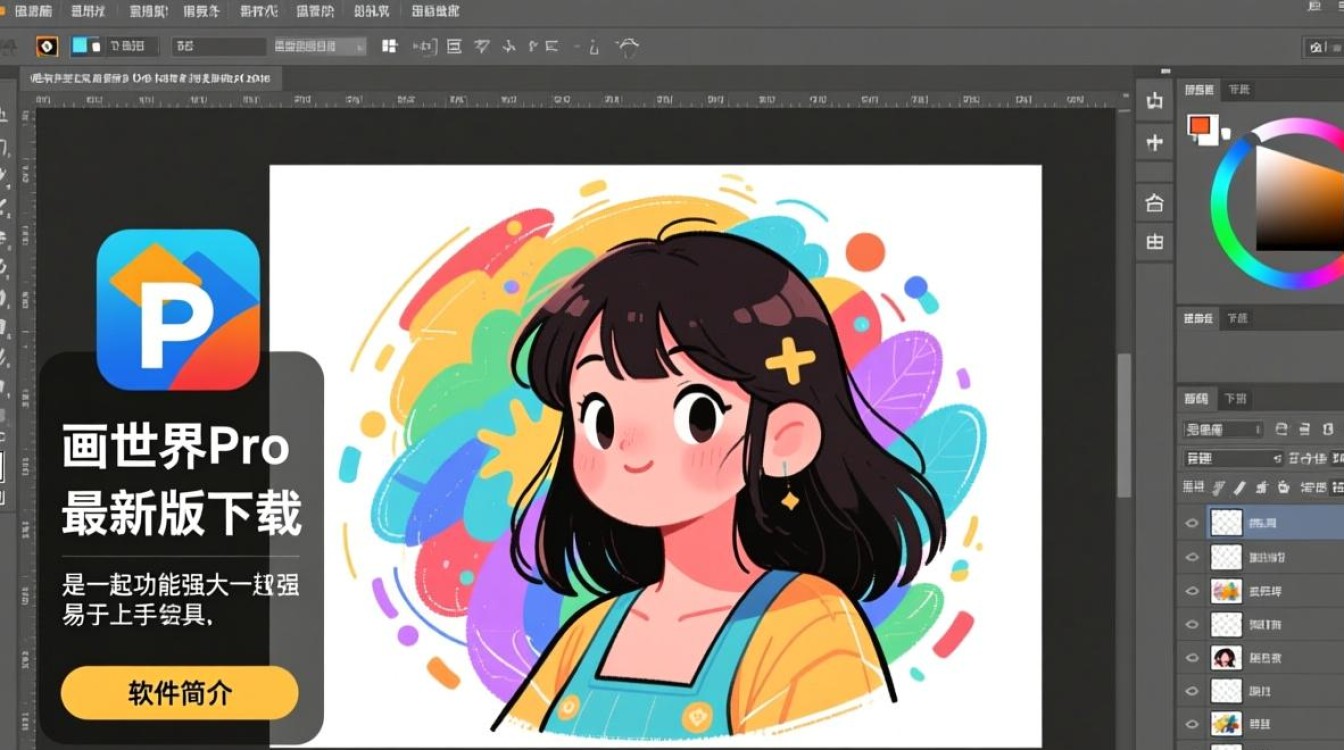Click the top icon in collapsed panel dock
Image resolution: width=1344 pixels, height=750 pixels.
tap(1155, 101)
